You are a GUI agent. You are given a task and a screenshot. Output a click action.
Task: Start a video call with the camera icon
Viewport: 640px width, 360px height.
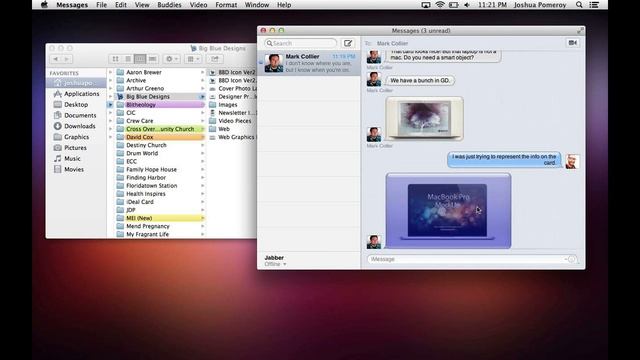click(x=573, y=43)
